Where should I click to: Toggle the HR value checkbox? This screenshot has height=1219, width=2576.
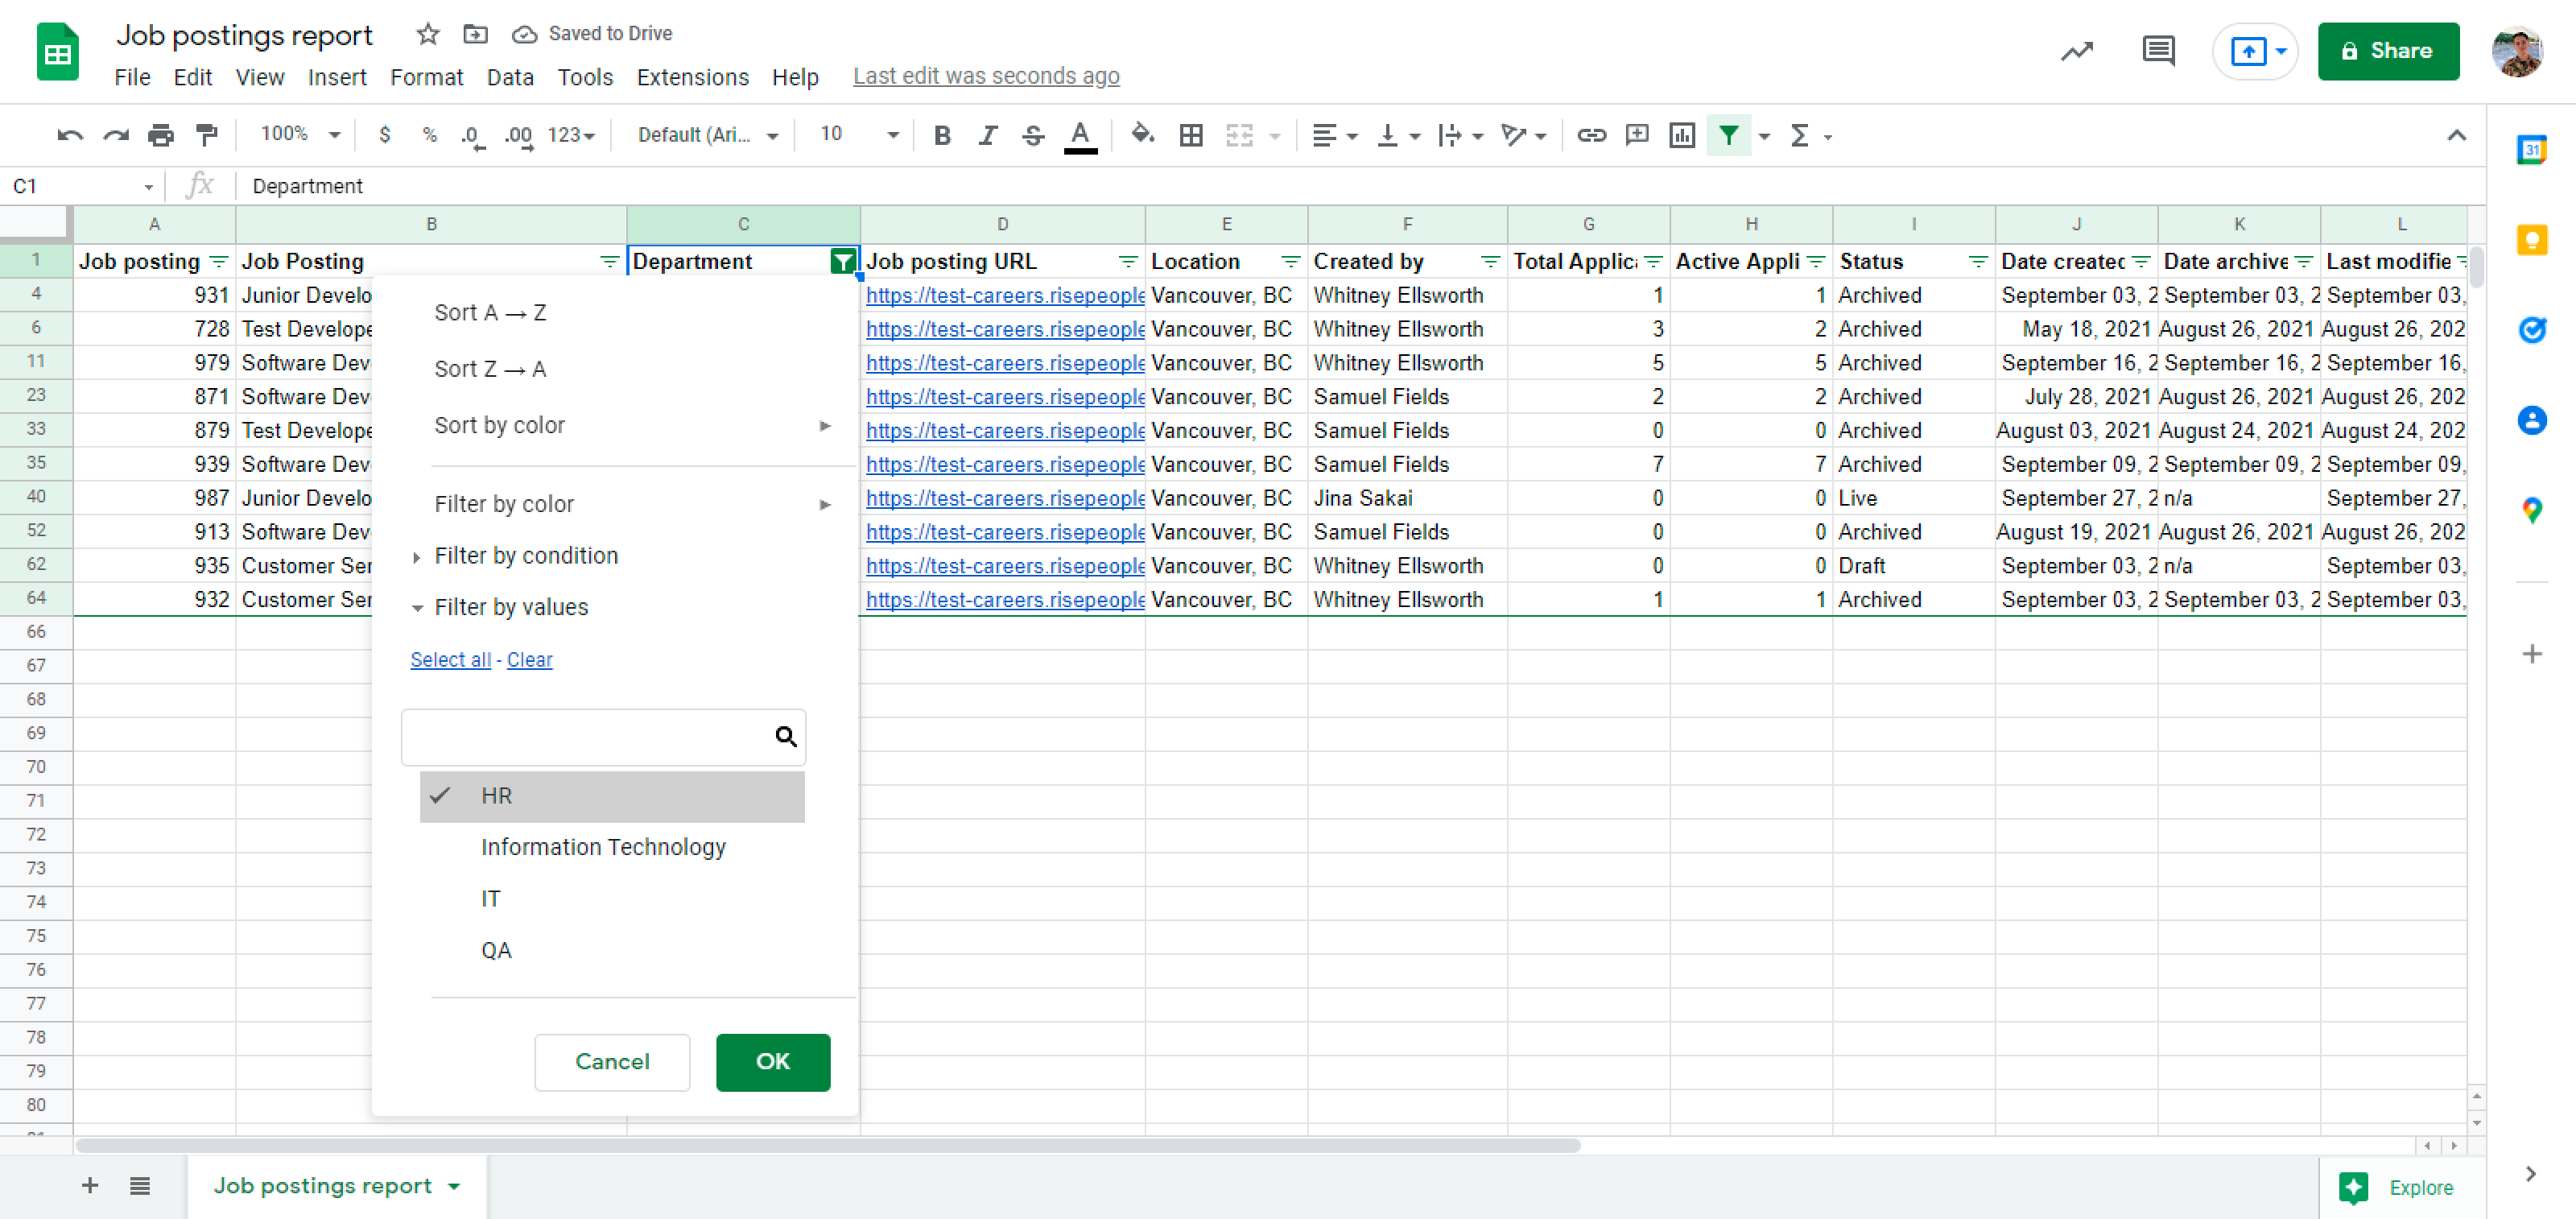612,796
